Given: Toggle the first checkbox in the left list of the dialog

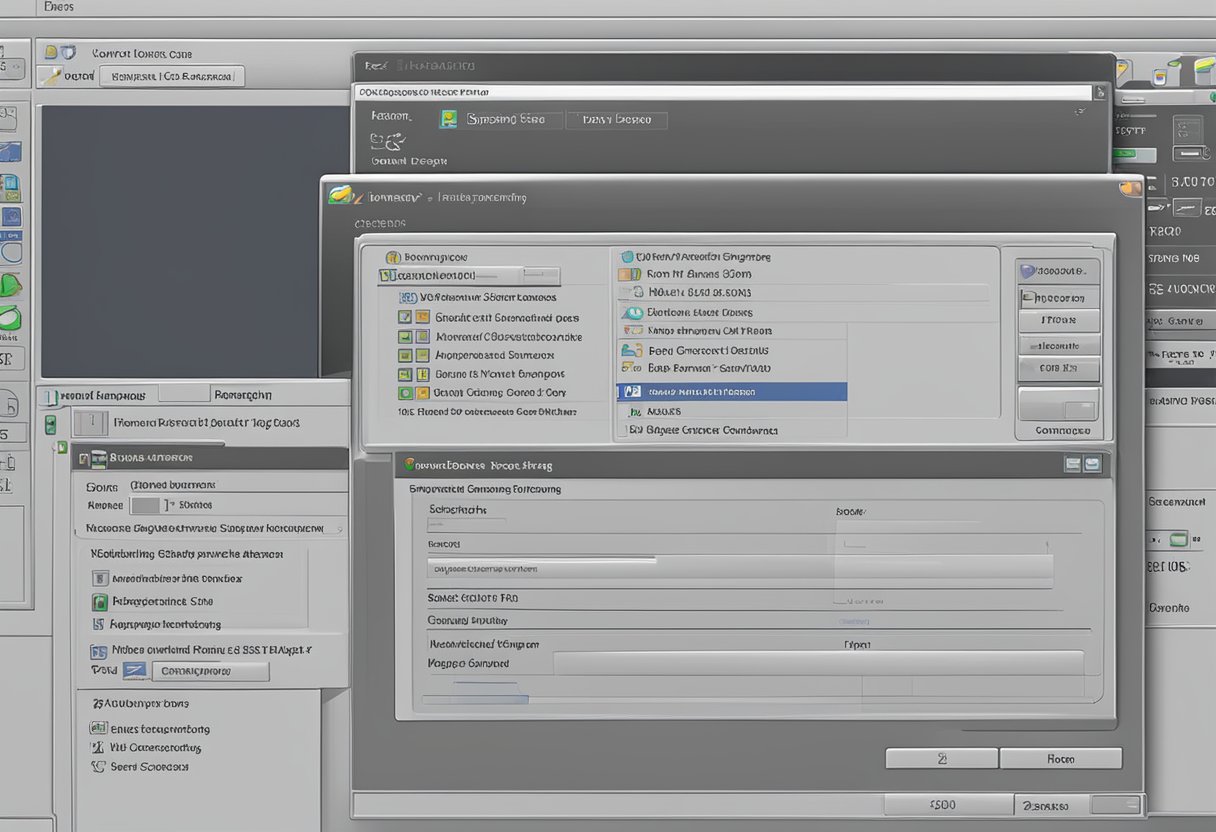Looking at the screenshot, I should click(x=405, y=317).
